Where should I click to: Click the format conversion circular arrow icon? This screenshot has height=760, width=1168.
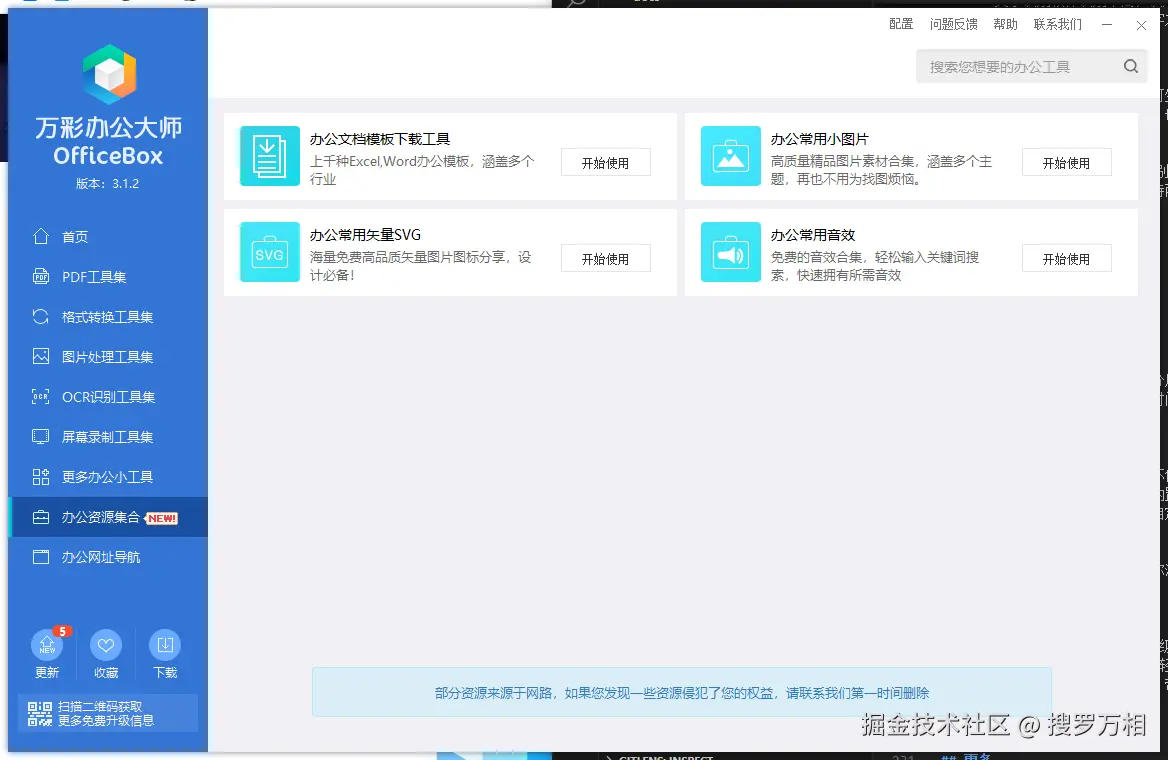click(41, 317)
